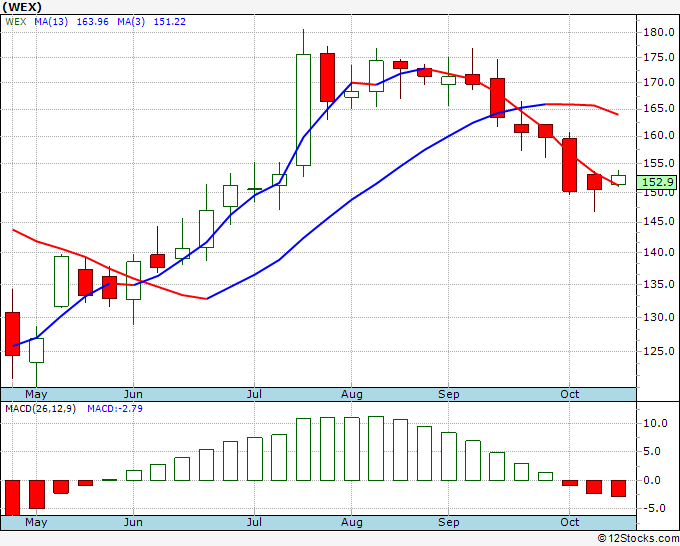Screen dimensions: 680x546
Task: Click the last red MACD histogram bar
Action: pos(618,488)
